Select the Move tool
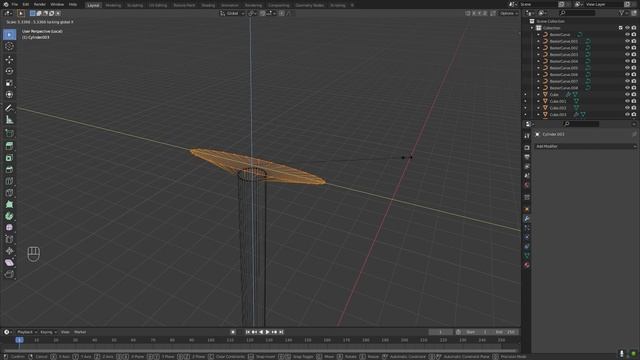This screenshot has width=640, height=360. tap(9, 60)
